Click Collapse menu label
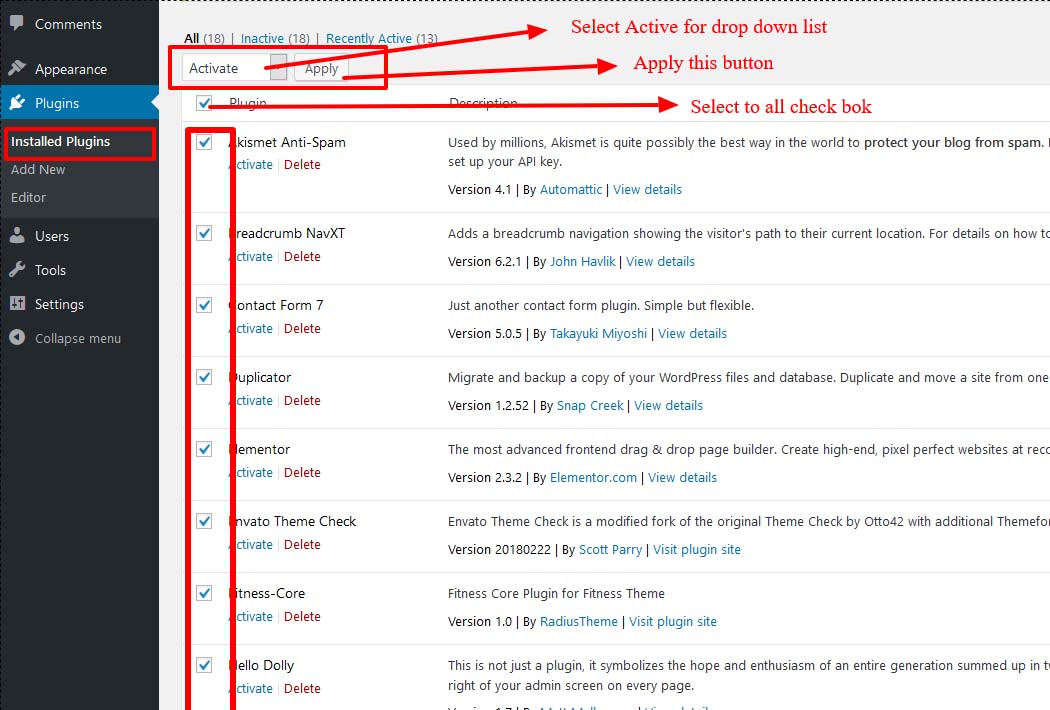 (x=78, y=338)
